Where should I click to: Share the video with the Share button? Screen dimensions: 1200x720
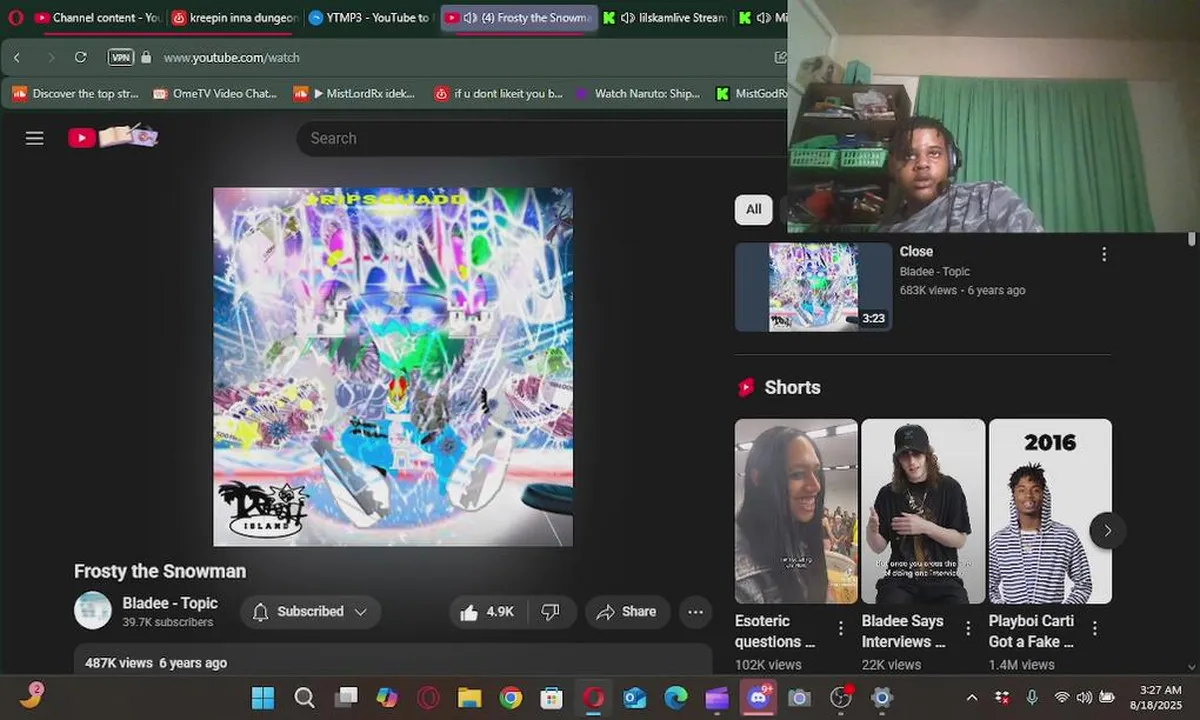(x=627, y=612)
